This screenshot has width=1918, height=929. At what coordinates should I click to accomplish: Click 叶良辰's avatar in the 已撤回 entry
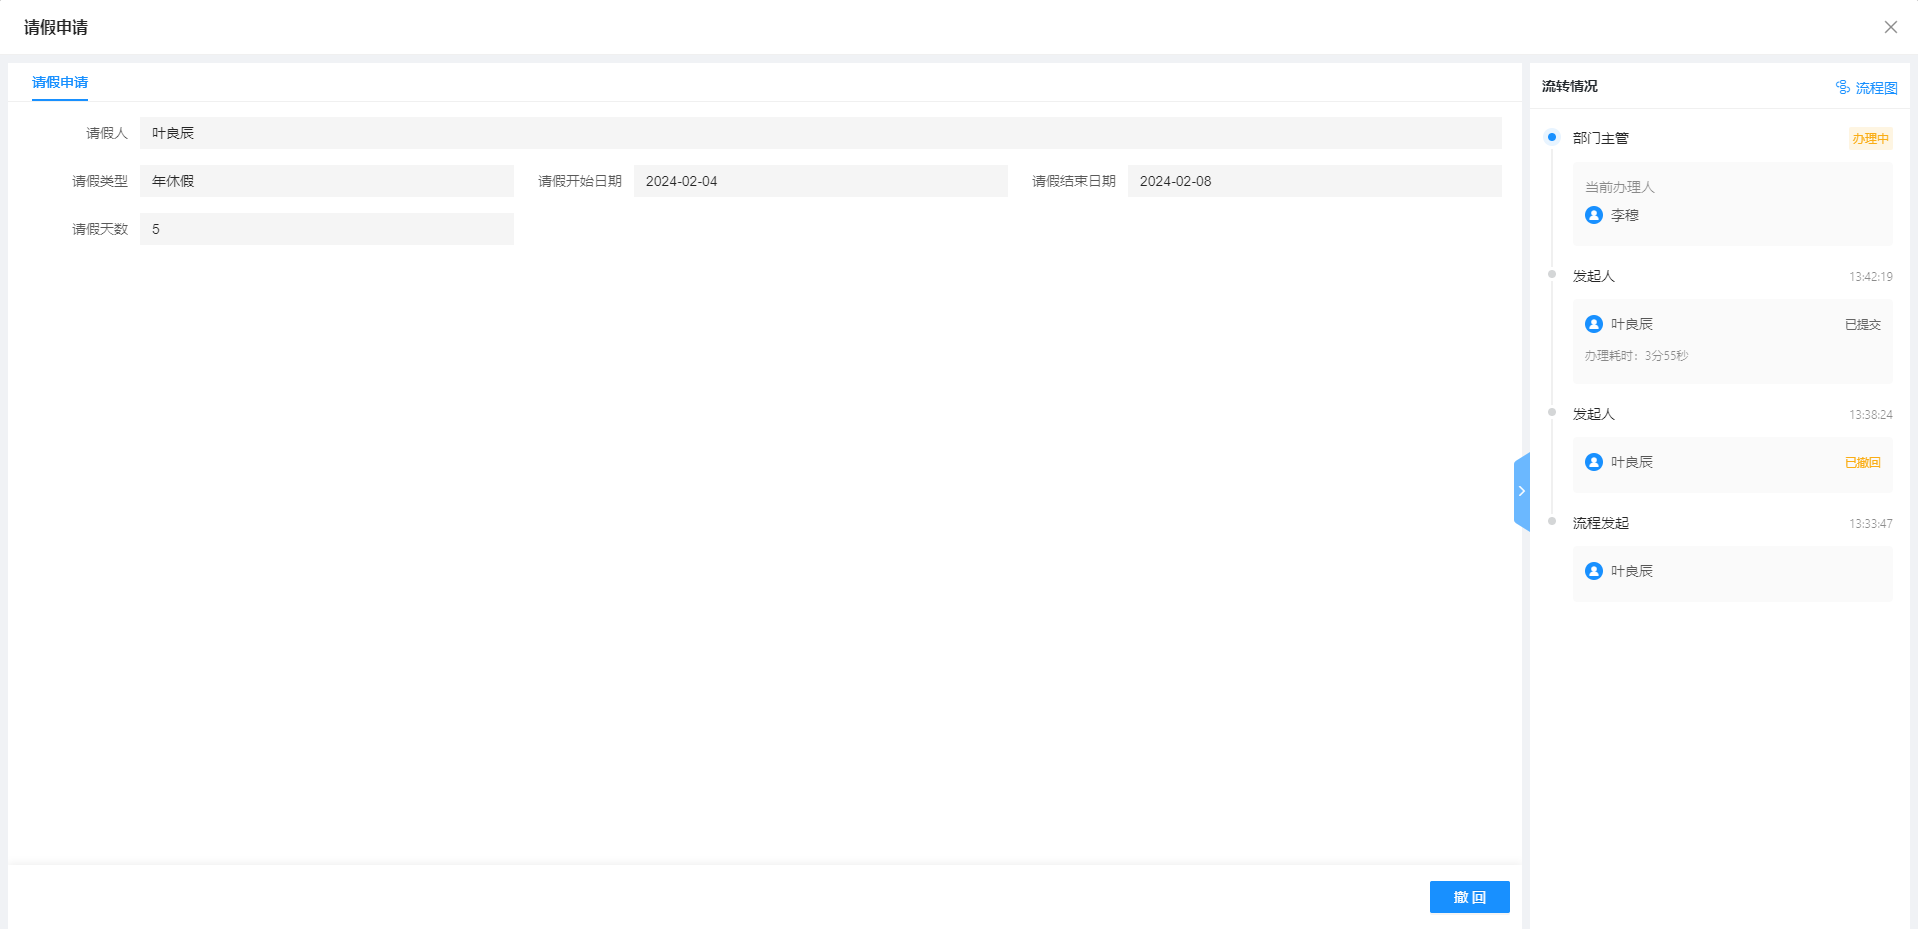(1594, 462)
